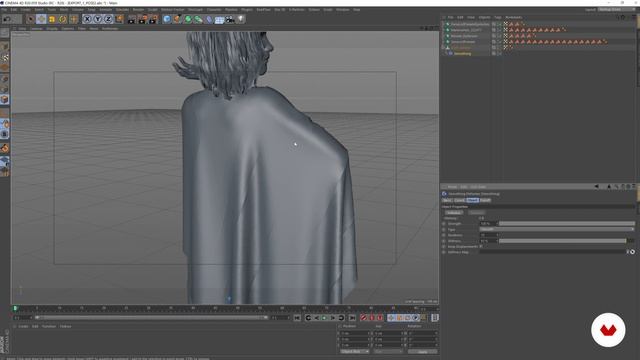The height and width of the screenshot is (360, 640).
Task: Select the Smoothing object row
Action: coord(462,53)
